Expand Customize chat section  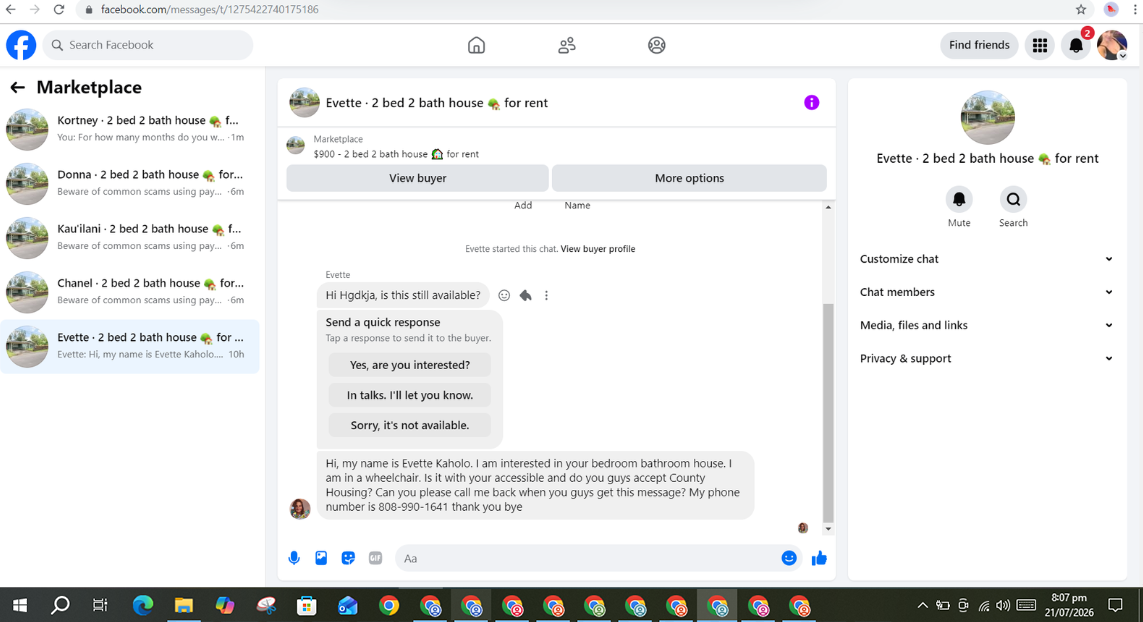coord(986,259)
